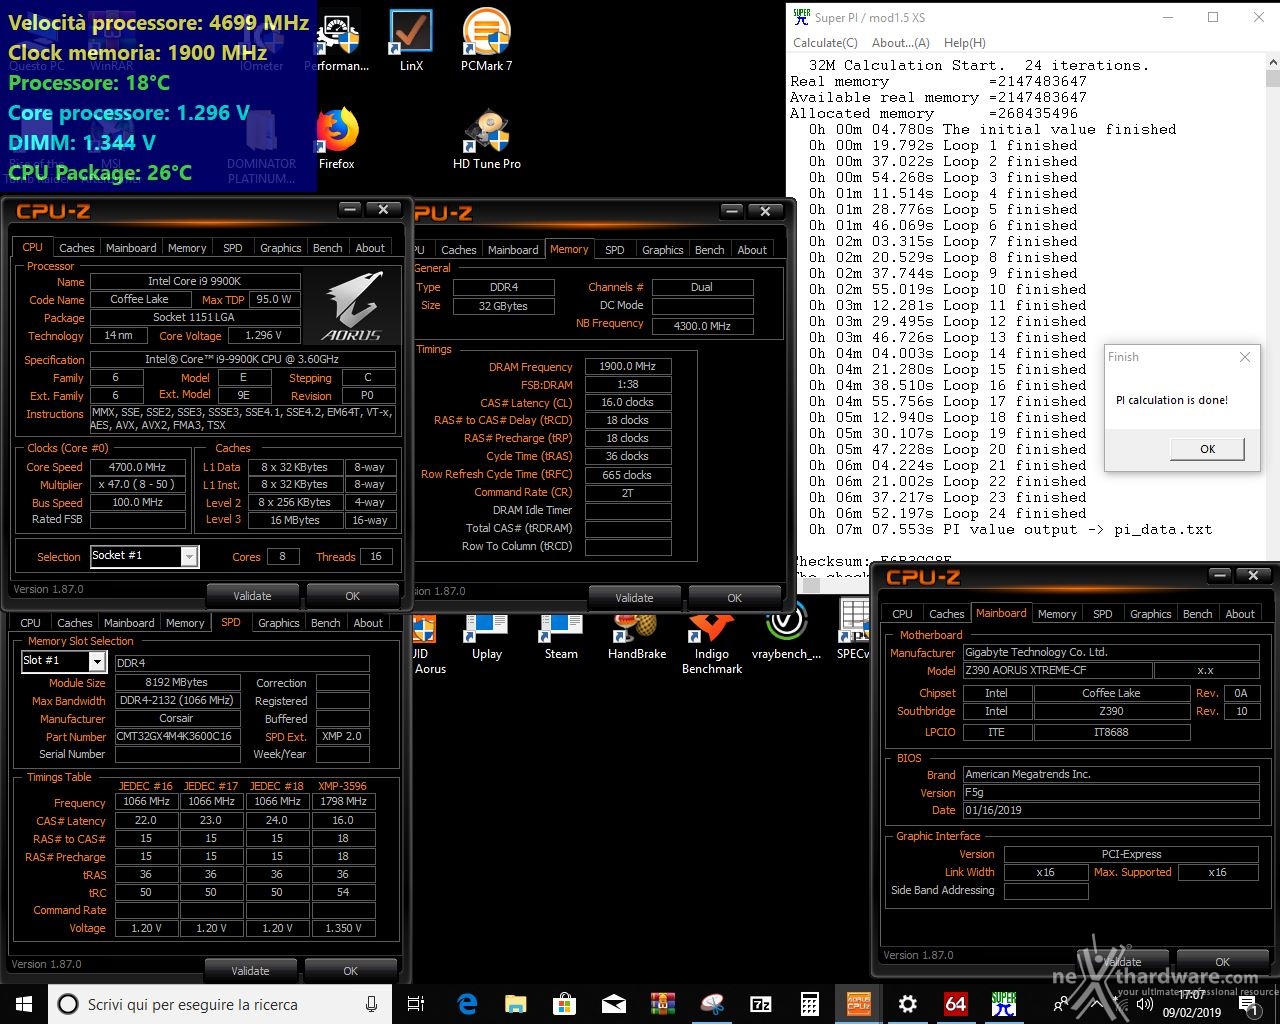Open WinRAR from the taskbar

click(x=663, y=1003)
